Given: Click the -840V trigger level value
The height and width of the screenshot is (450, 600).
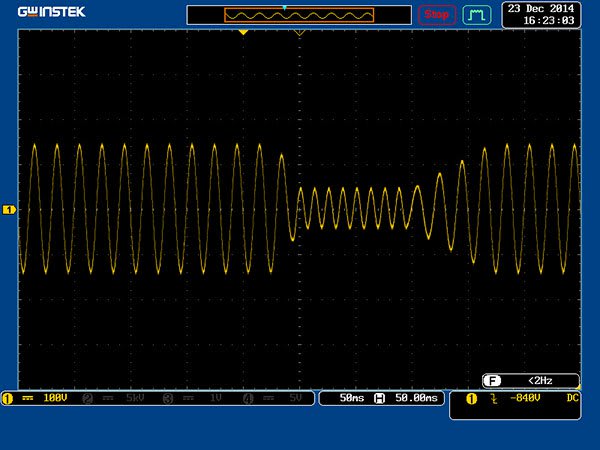Looking at the screenshot, I should tap(525, 398).
